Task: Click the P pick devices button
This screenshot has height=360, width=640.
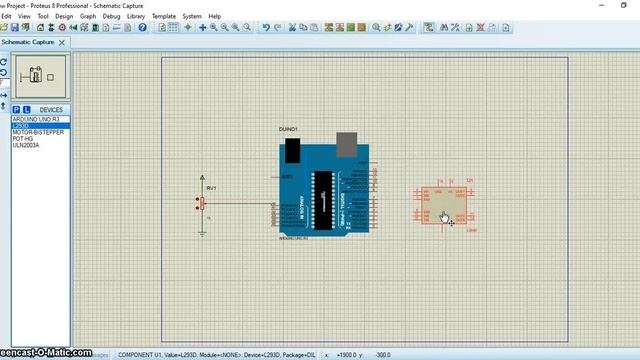Action: coord(16,110)
